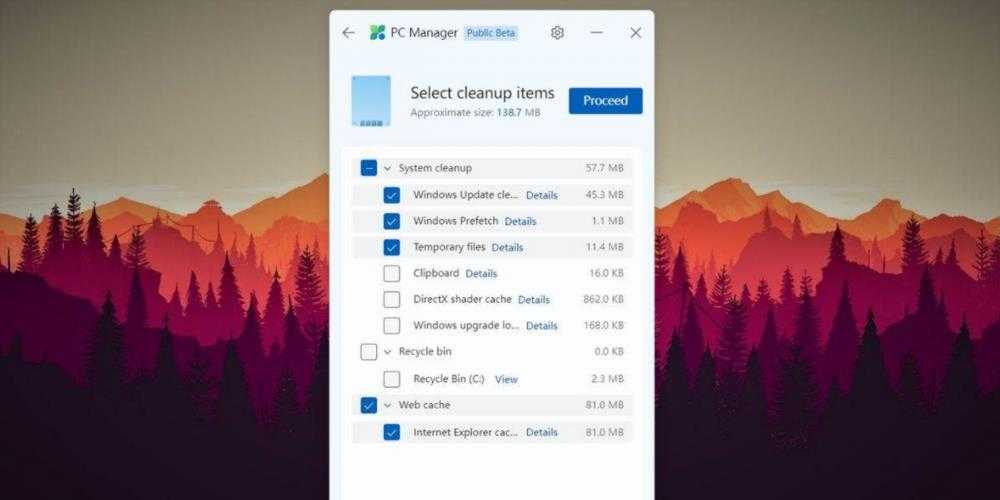
Task: Click the 11.4 MB size value
Action: (605, 247)
